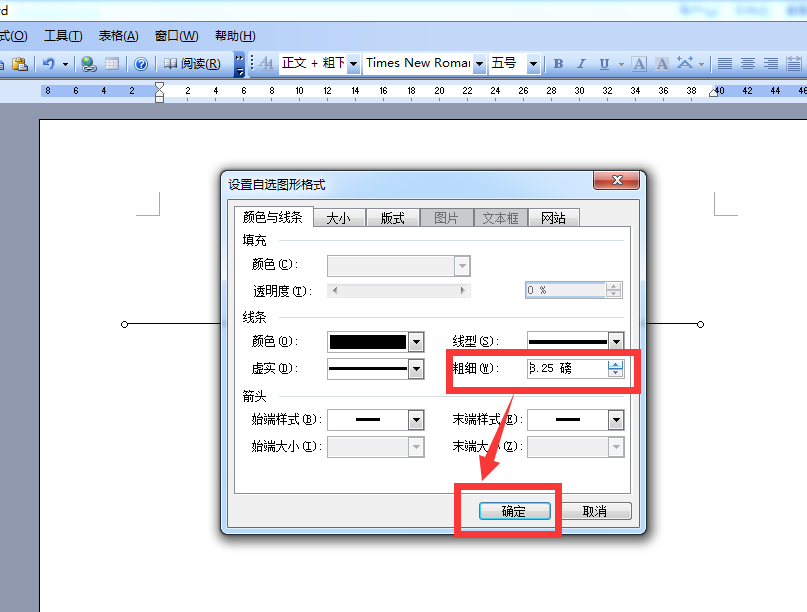Click the Paste clipboard icon

pos(20,63)
